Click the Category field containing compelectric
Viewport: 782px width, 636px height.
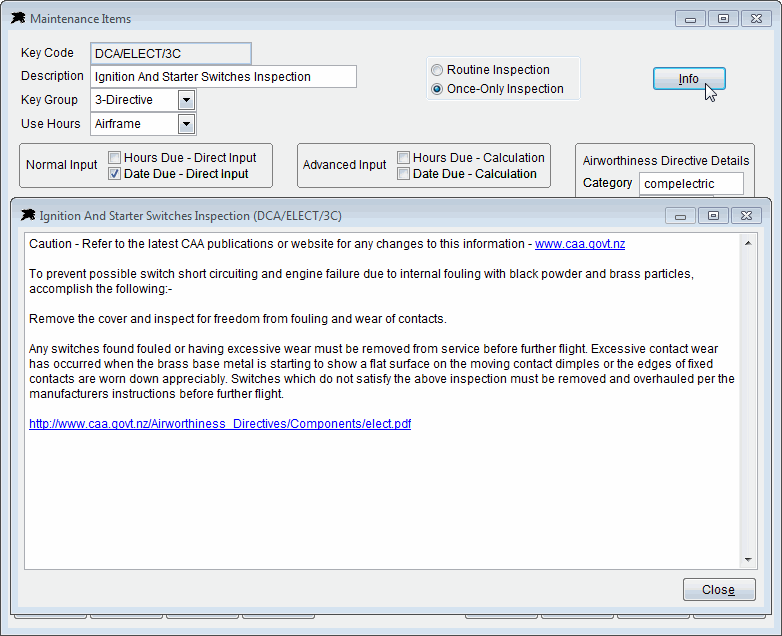coord(691,184)
